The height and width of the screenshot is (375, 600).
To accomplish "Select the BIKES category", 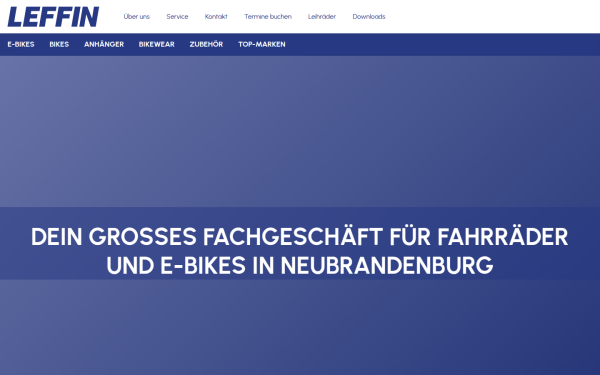I will click(x=59, y=44).
